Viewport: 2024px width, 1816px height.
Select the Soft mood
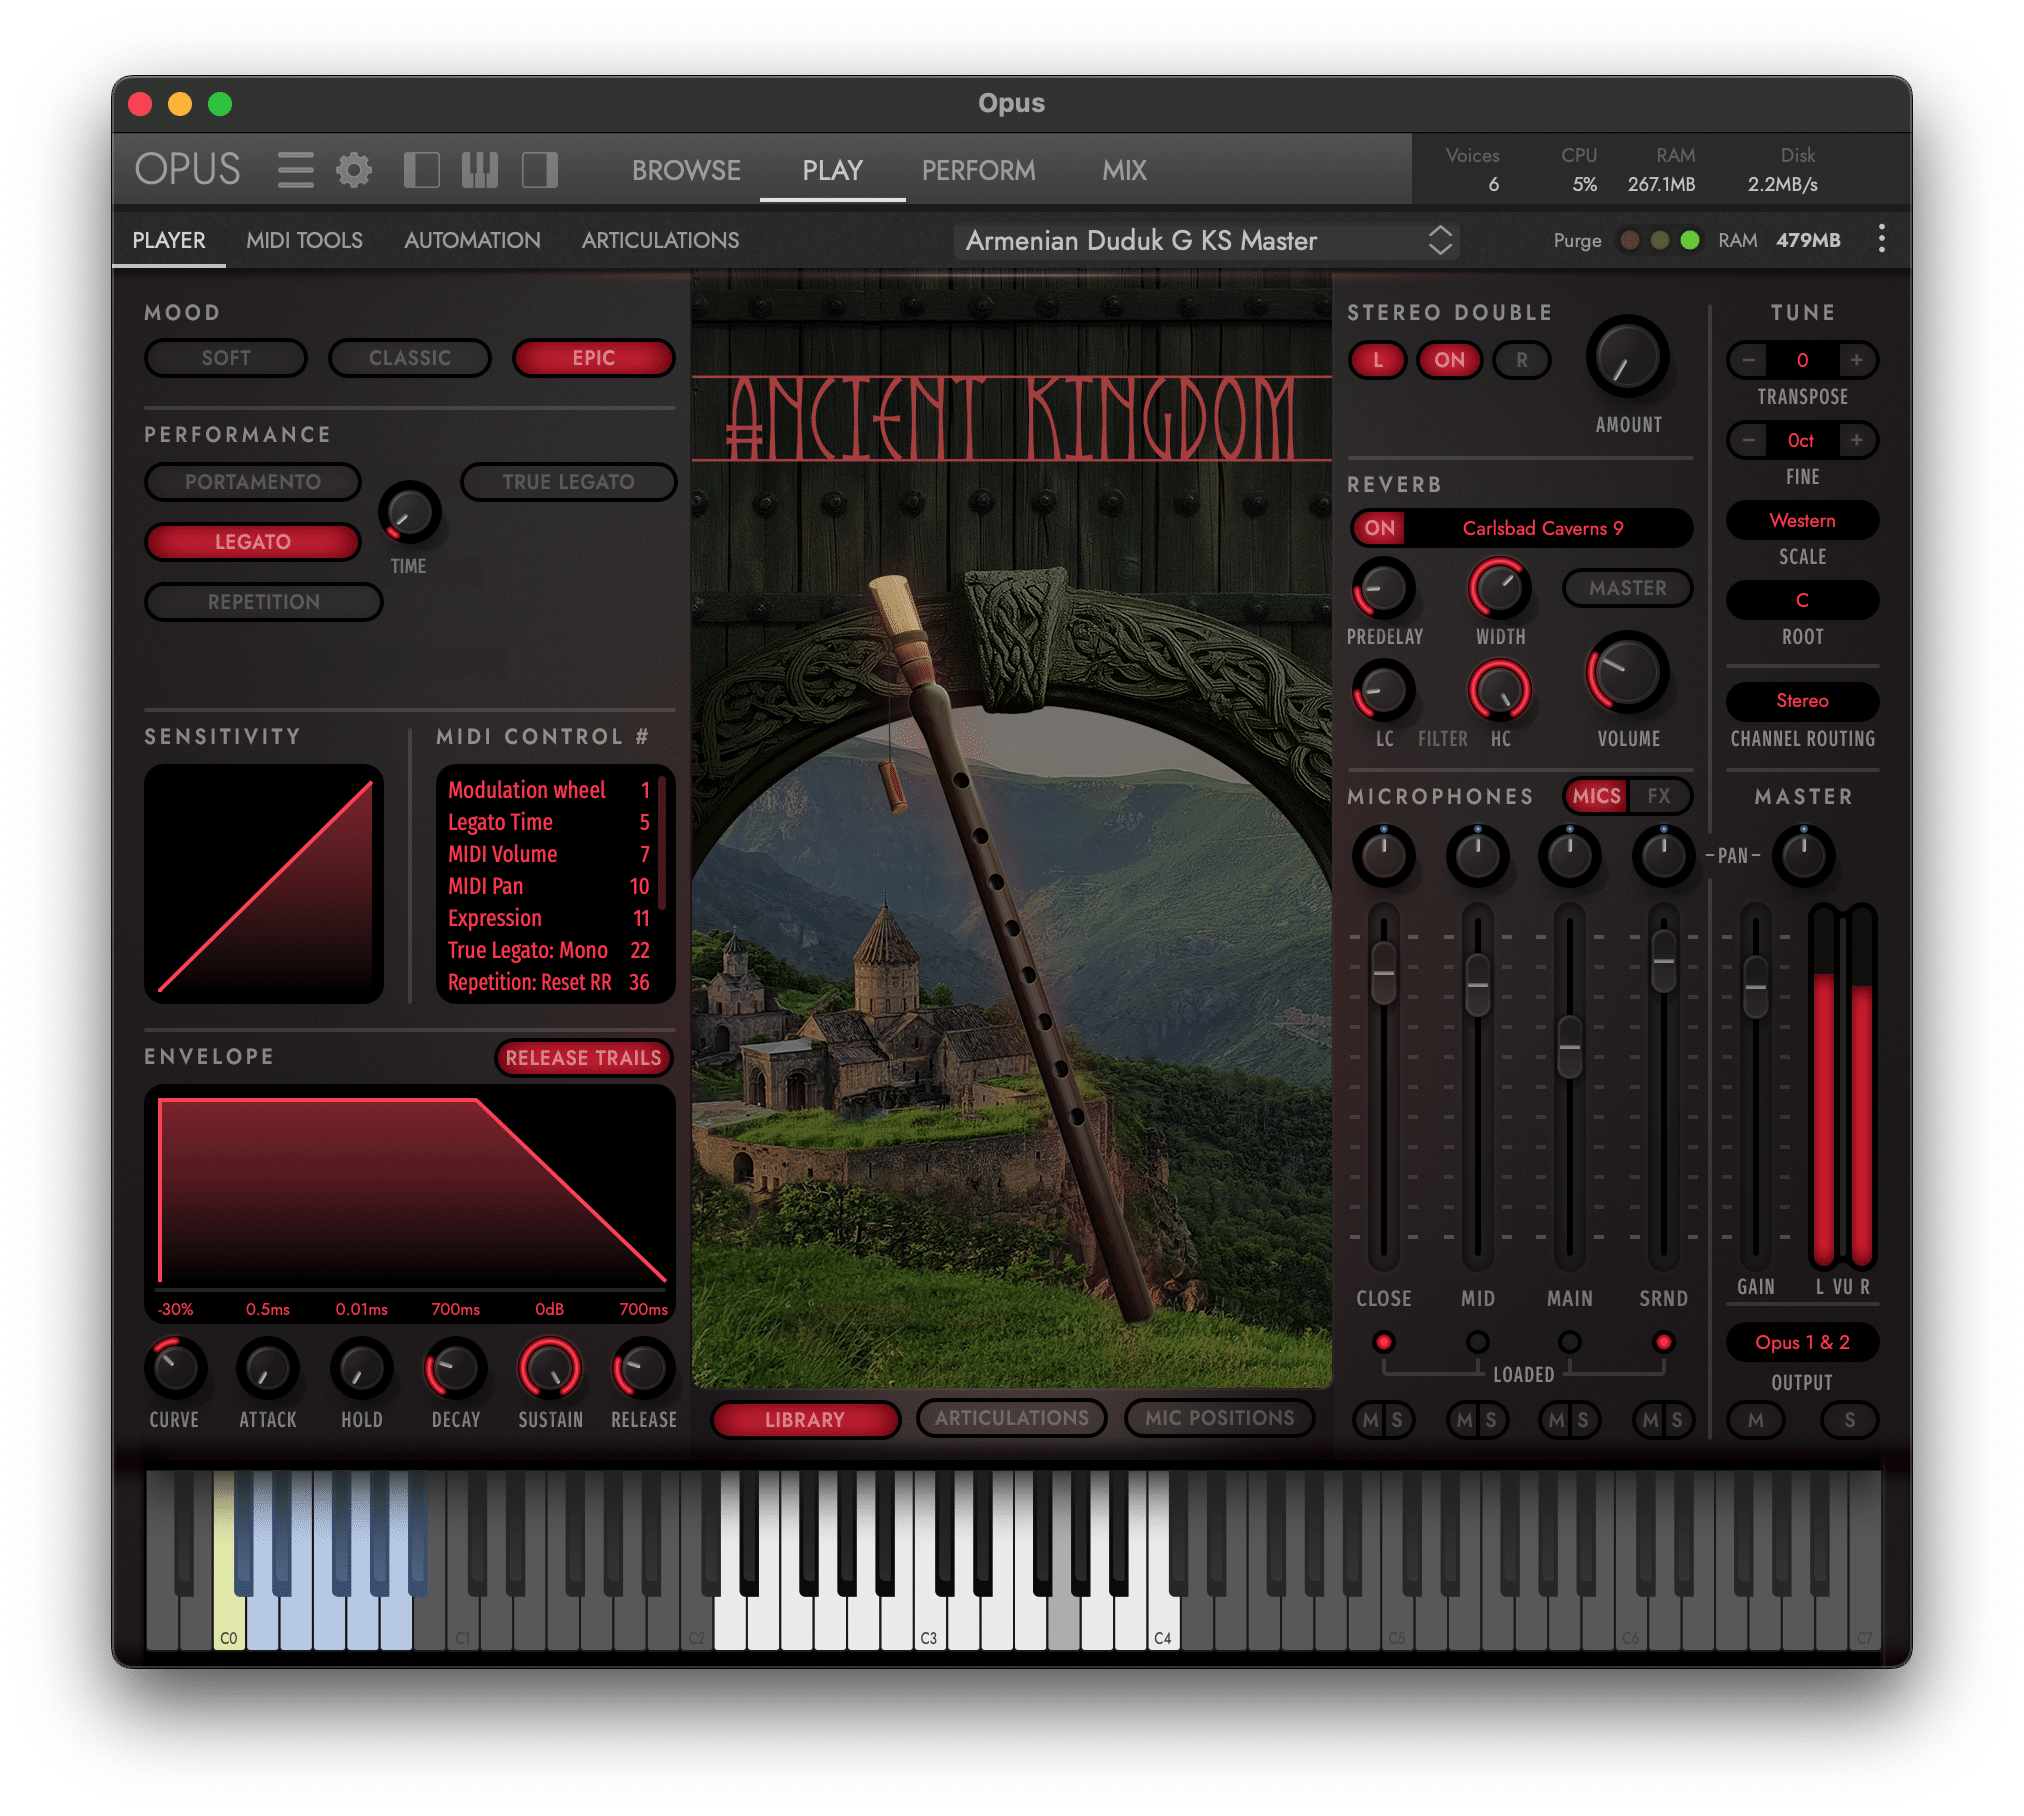point(226,358)
